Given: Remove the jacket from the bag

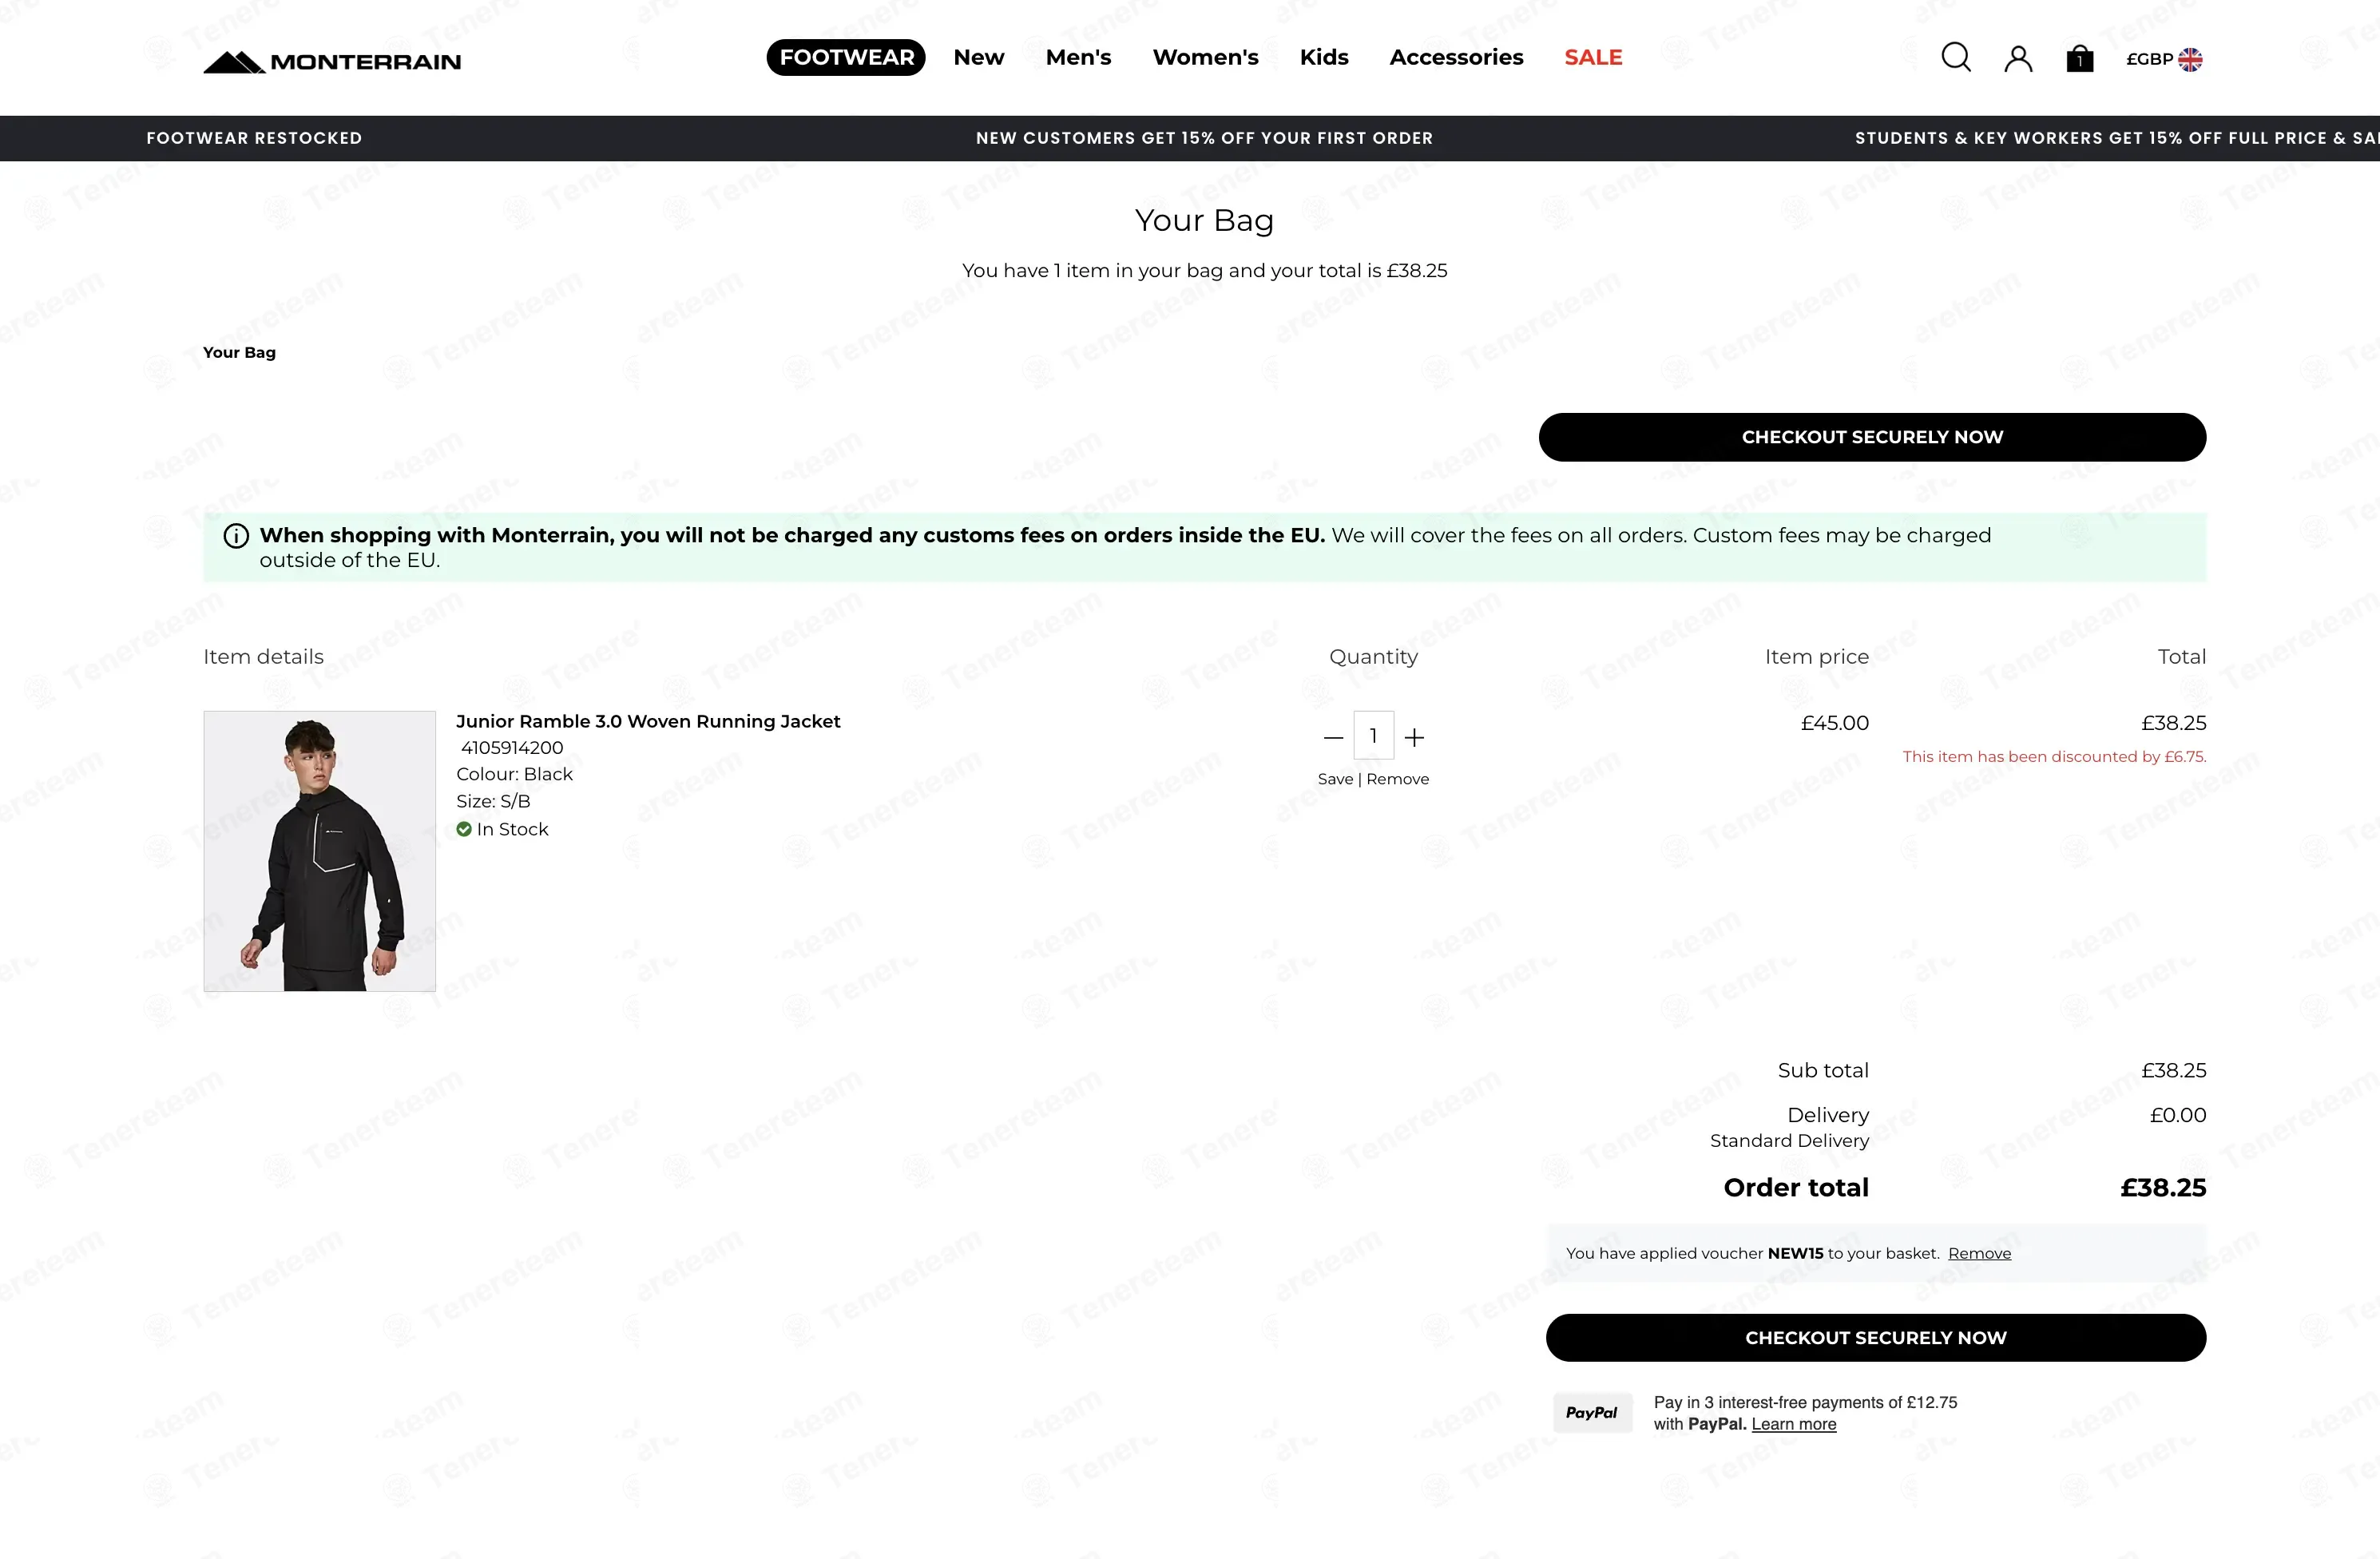Looking at the screenshot, I should (x=1398, y=779).
